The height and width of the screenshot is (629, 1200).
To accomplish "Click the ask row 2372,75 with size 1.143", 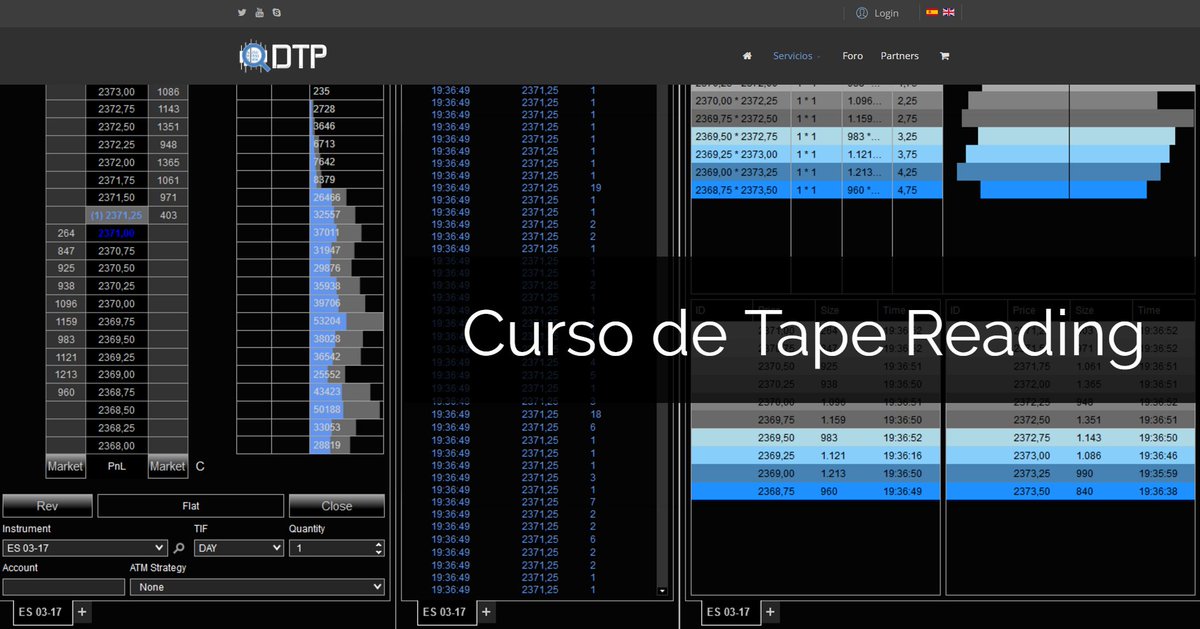I will pyautogui.click(x=1070, y=438).
